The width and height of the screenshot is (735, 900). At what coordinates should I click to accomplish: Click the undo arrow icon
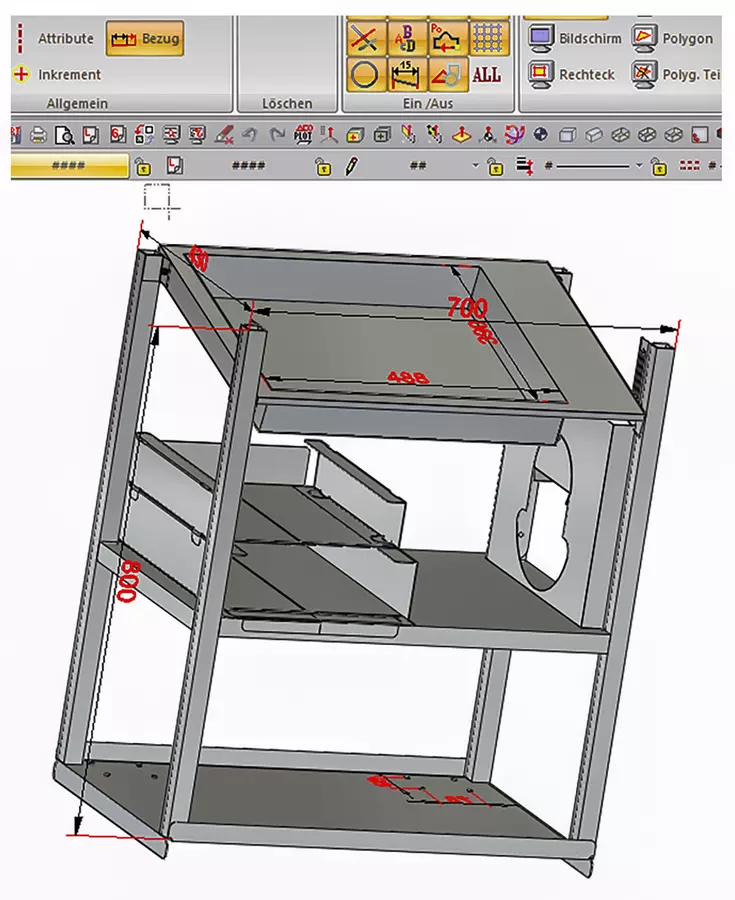coord(250,134)
